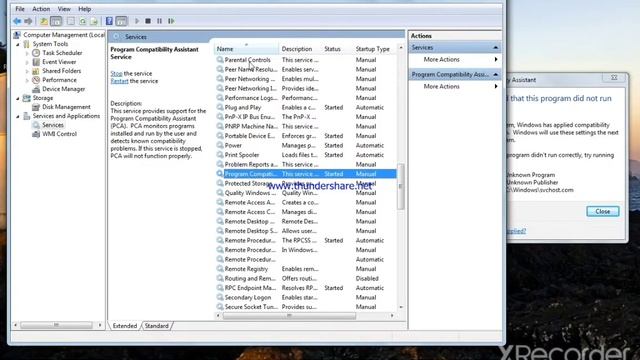Select the Task Scheduler clock icon
Image resolution: width=640 pixels, height=360 pixels.
36,53
